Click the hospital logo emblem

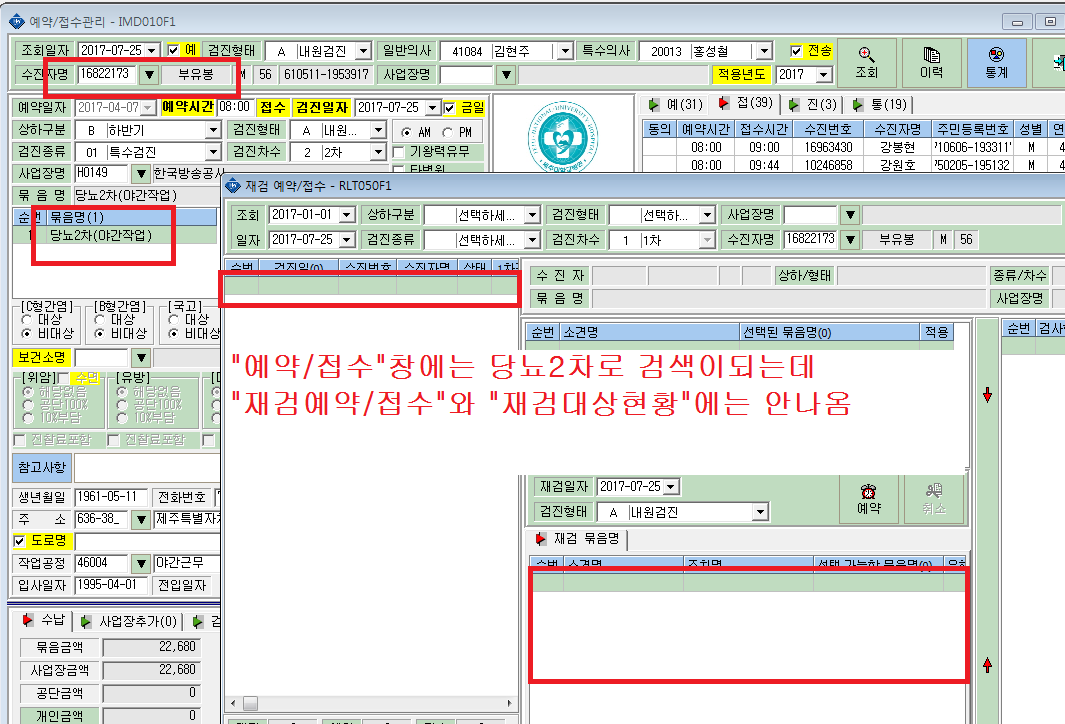tap(563, 136)
